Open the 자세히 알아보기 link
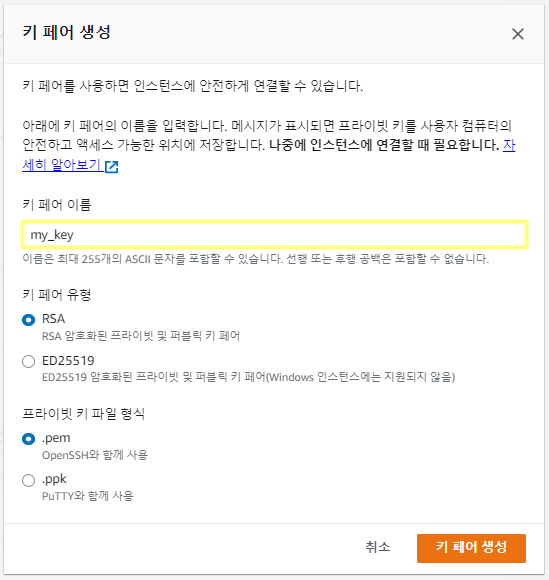 point(61,165)
